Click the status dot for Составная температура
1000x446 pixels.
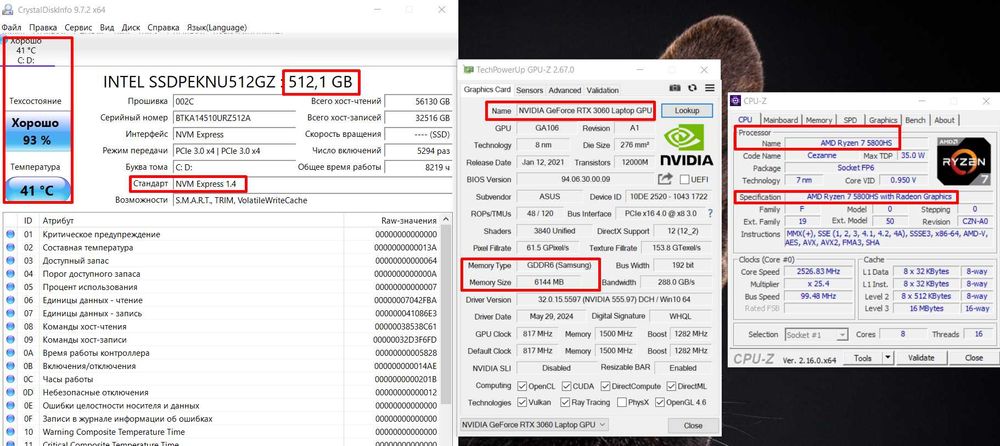click(10, 248)
